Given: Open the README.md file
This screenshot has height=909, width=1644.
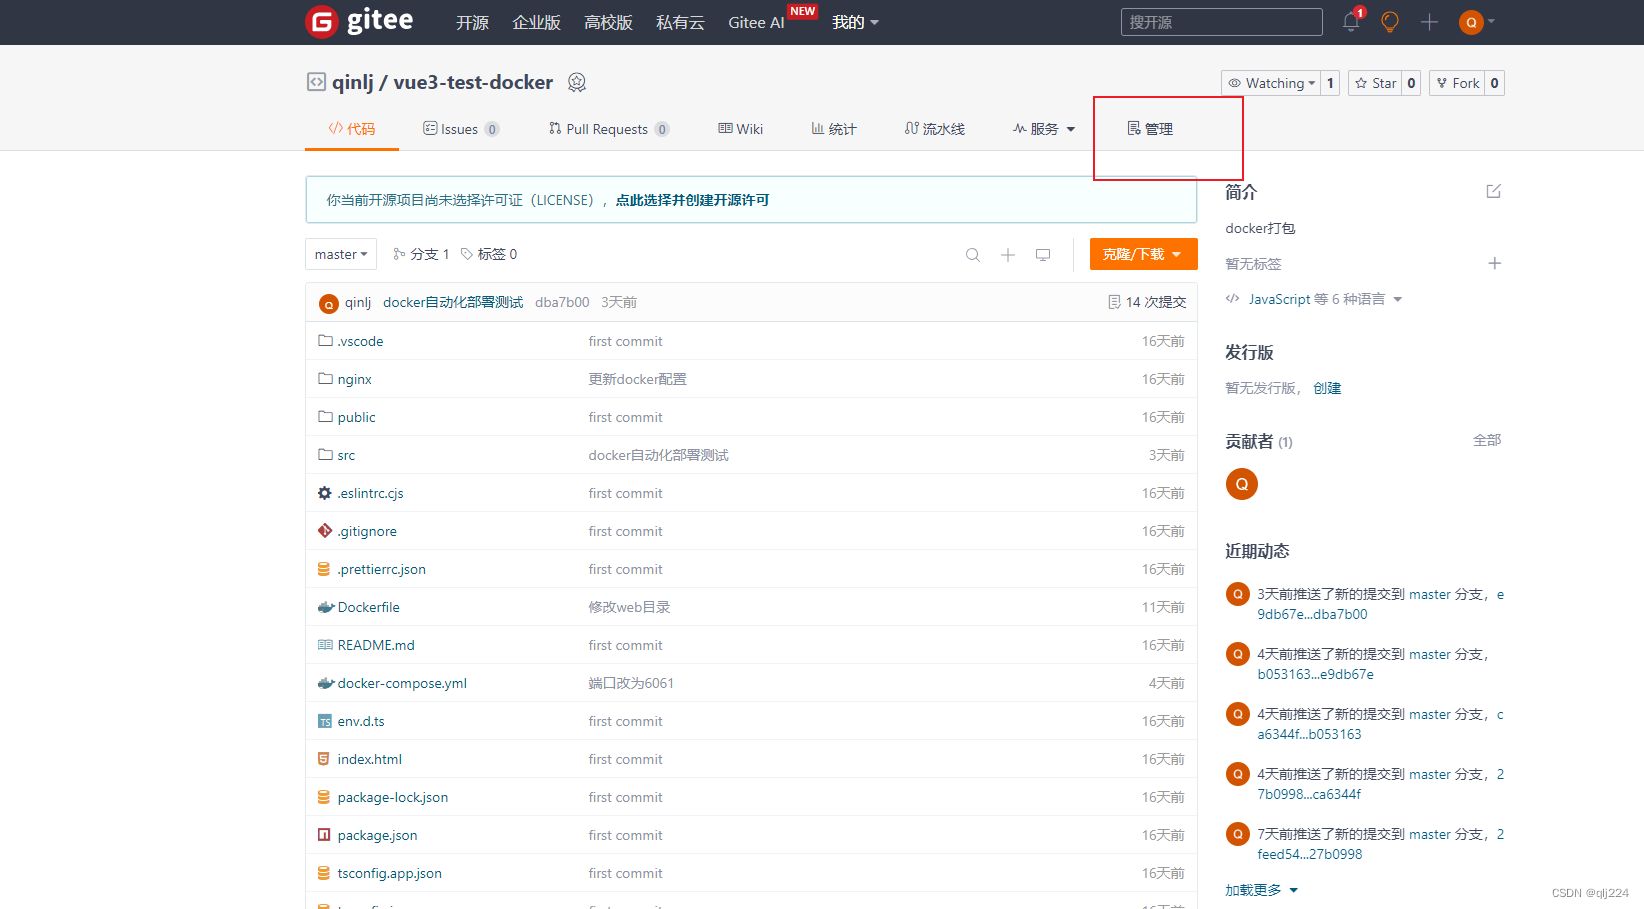Looking at the screenshot, I should (376, 645).
